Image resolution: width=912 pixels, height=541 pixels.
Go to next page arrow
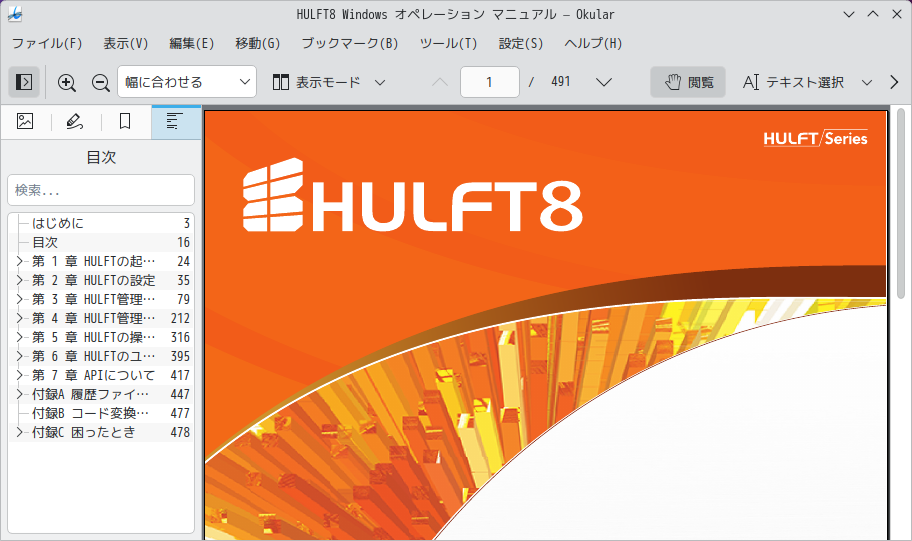[x=604, y=82]
